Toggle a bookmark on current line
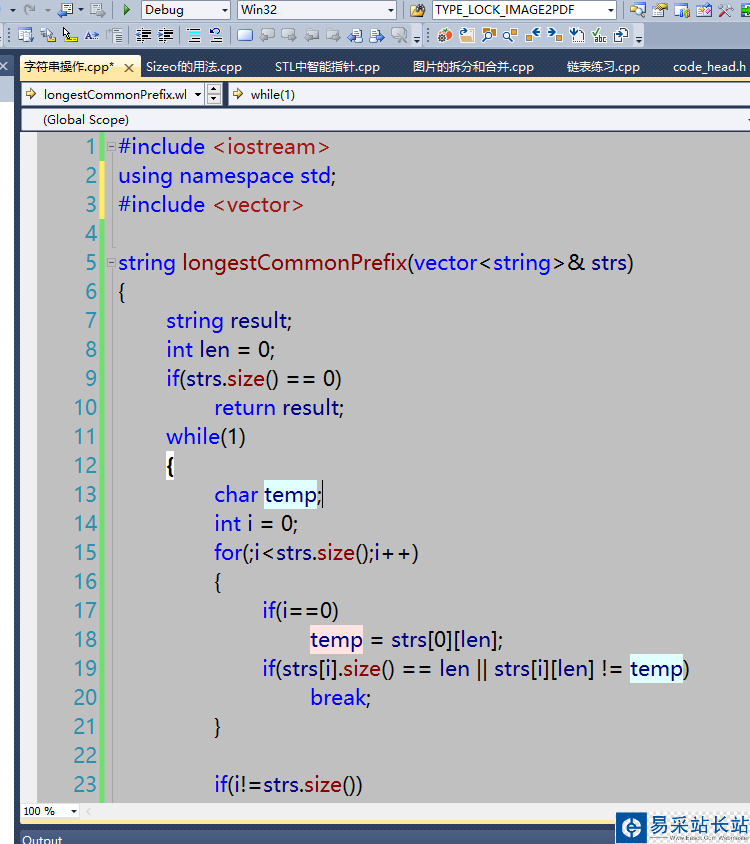Image resolution: width=750 pixels, height=844 pixels. 245,35
